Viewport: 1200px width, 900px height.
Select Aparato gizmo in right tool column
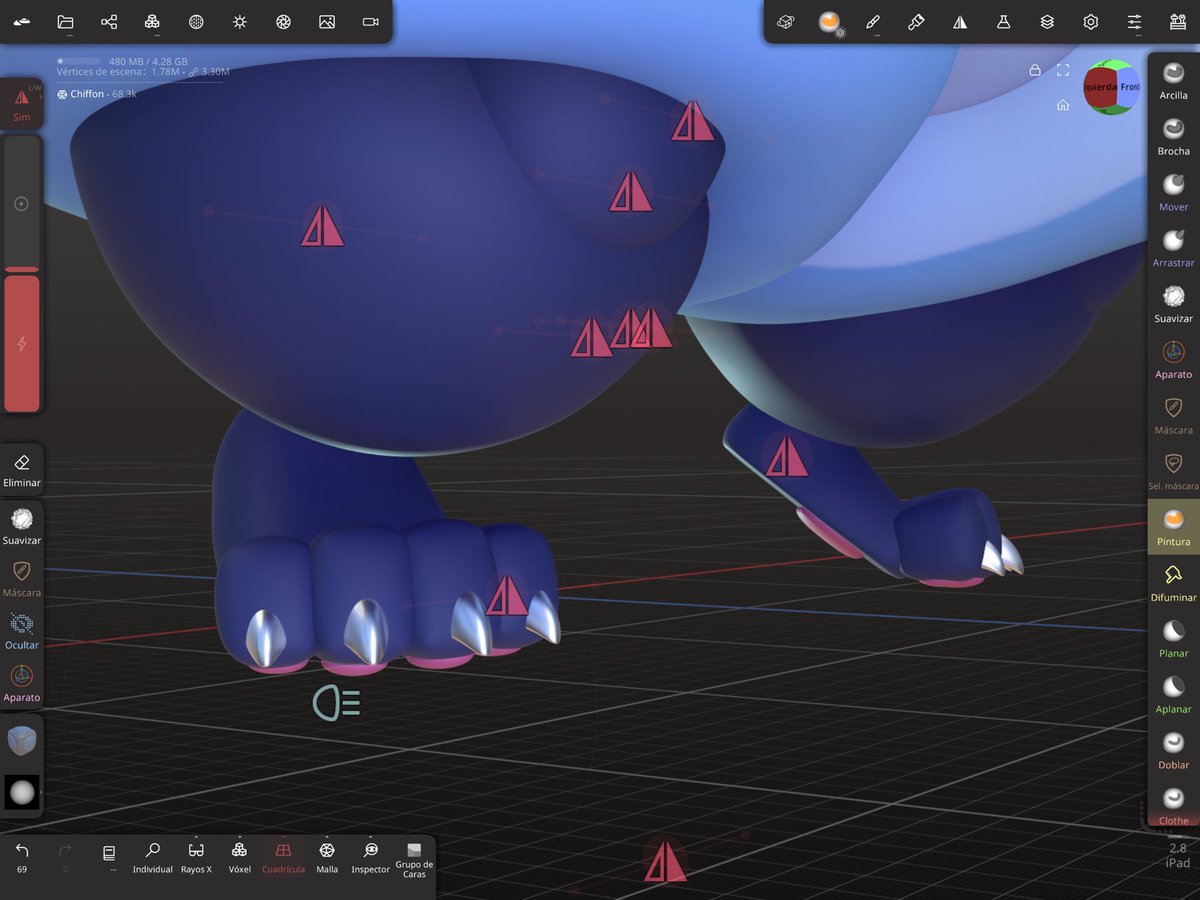pos(1174,359)
